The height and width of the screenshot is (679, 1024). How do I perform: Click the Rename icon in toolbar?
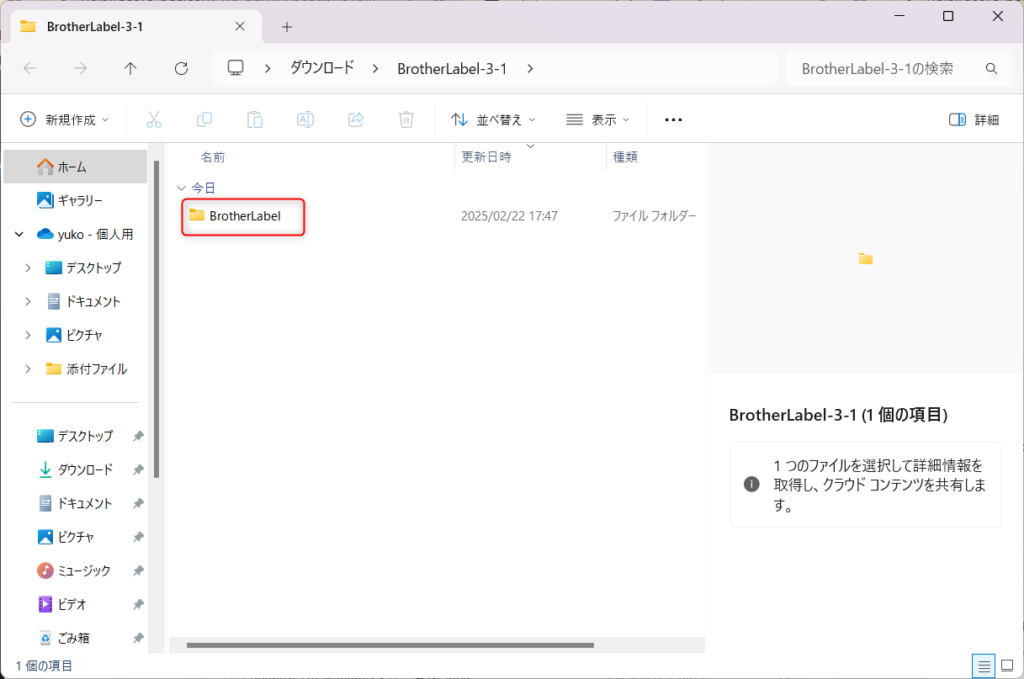306,119
